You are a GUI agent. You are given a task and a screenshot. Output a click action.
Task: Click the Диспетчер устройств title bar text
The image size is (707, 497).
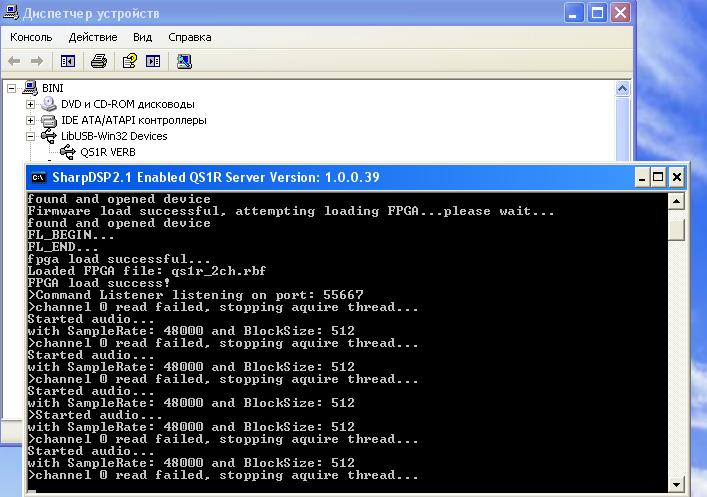(x=91, y=13)
